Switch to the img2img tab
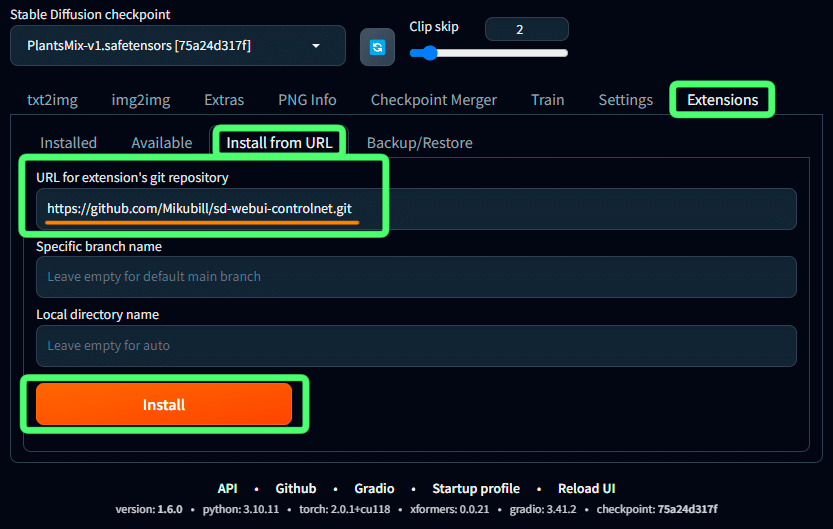This screenshot has width=833, height=529. pos(141,100)
